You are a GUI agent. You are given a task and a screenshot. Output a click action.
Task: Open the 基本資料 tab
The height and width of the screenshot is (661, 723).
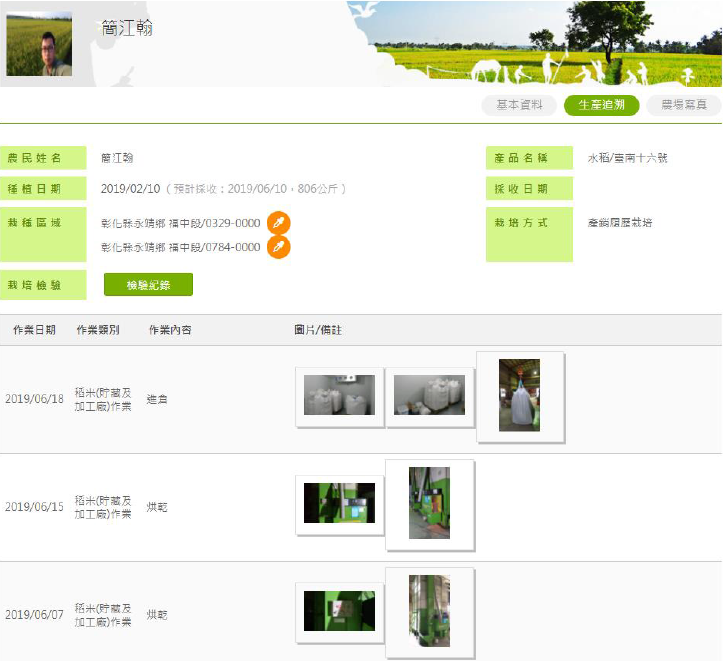click(x=519, y=105)
